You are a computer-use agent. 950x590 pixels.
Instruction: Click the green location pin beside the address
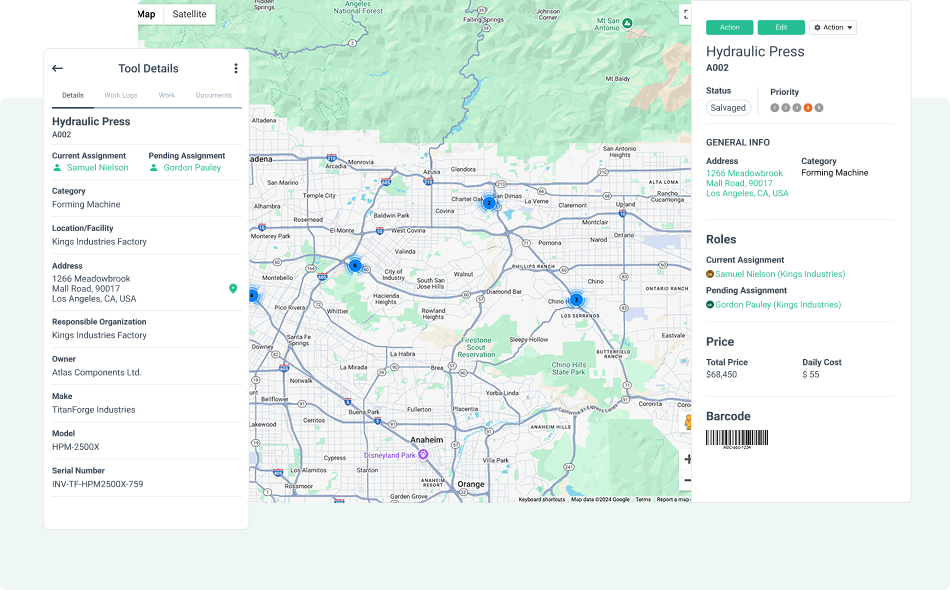[233, 288]
